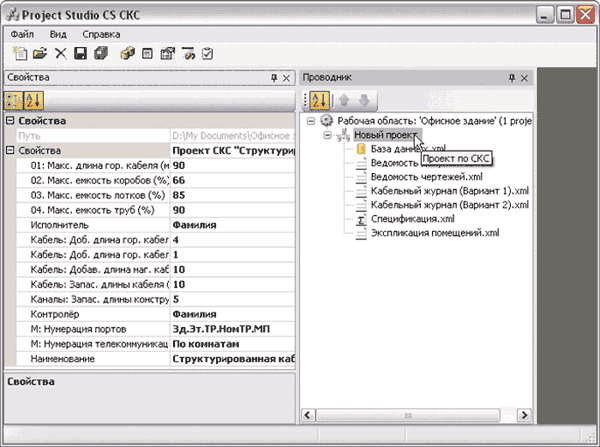Image resolution: width=600 pixels, height=447 pixels.
Task: Select the Кабель: Добав. длина маг. row label
Action: tap(99, 270)
